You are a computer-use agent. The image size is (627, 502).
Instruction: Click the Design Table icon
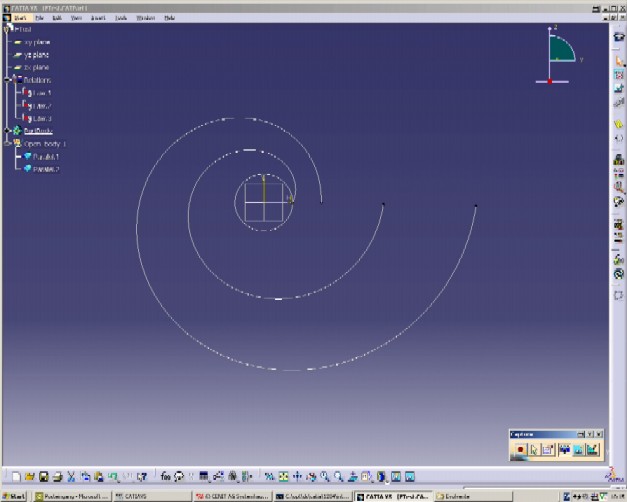coord(204,476)
